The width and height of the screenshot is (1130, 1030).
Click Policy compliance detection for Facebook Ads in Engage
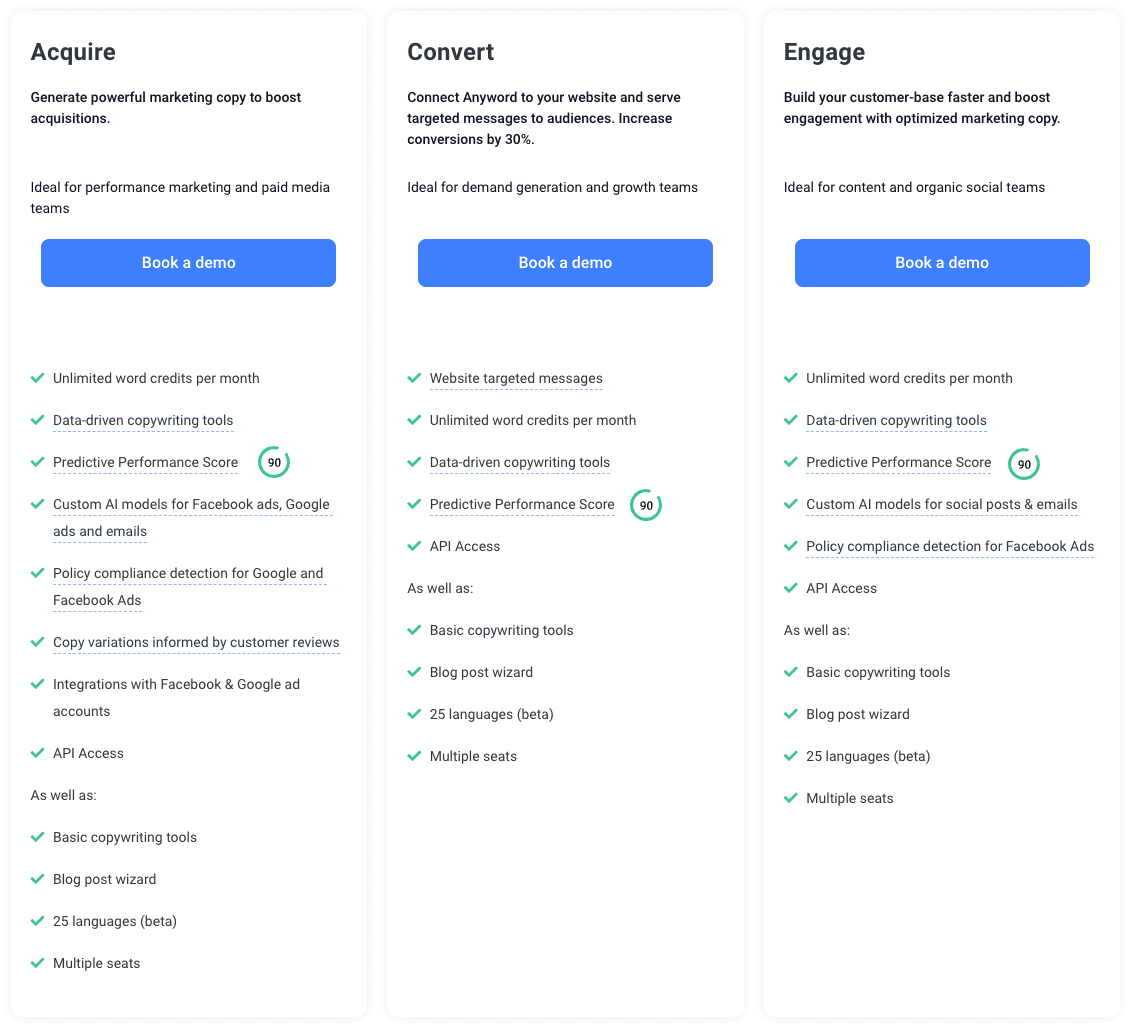pyautogui.click(x=950, y=547)
